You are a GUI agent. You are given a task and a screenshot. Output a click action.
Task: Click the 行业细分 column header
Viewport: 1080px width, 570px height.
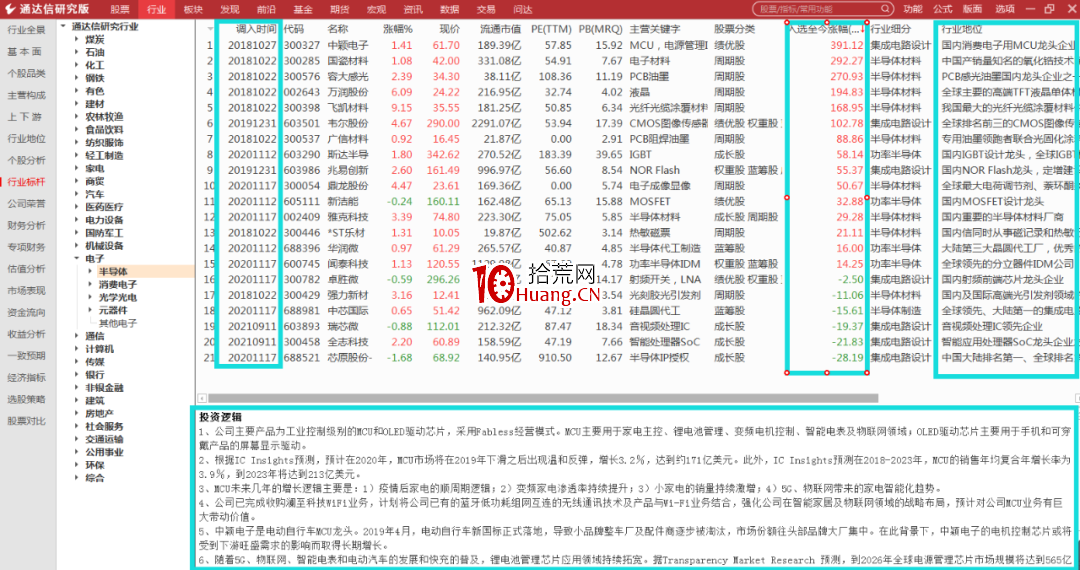pyautogui.click(x=891, y=29)
